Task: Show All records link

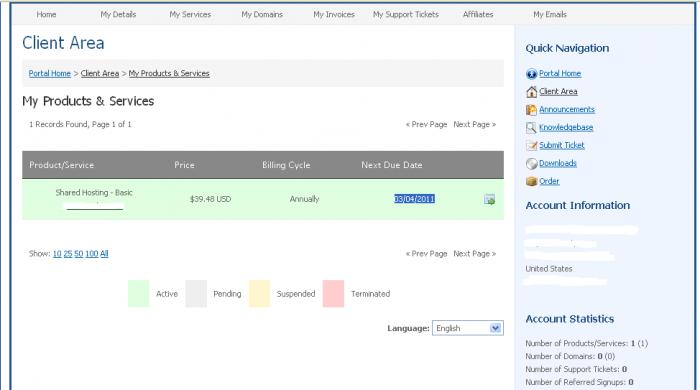Action: (104, 253)
